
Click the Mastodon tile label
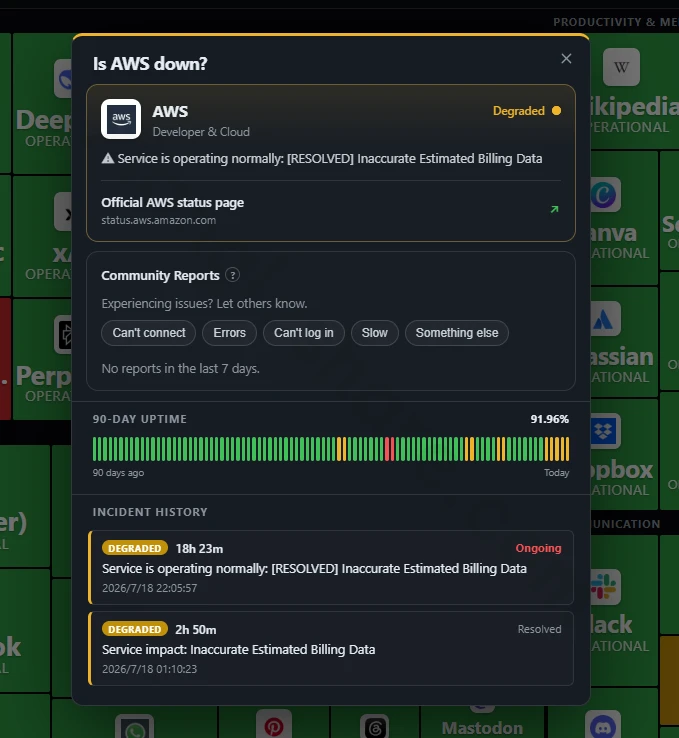pos(482,728)
